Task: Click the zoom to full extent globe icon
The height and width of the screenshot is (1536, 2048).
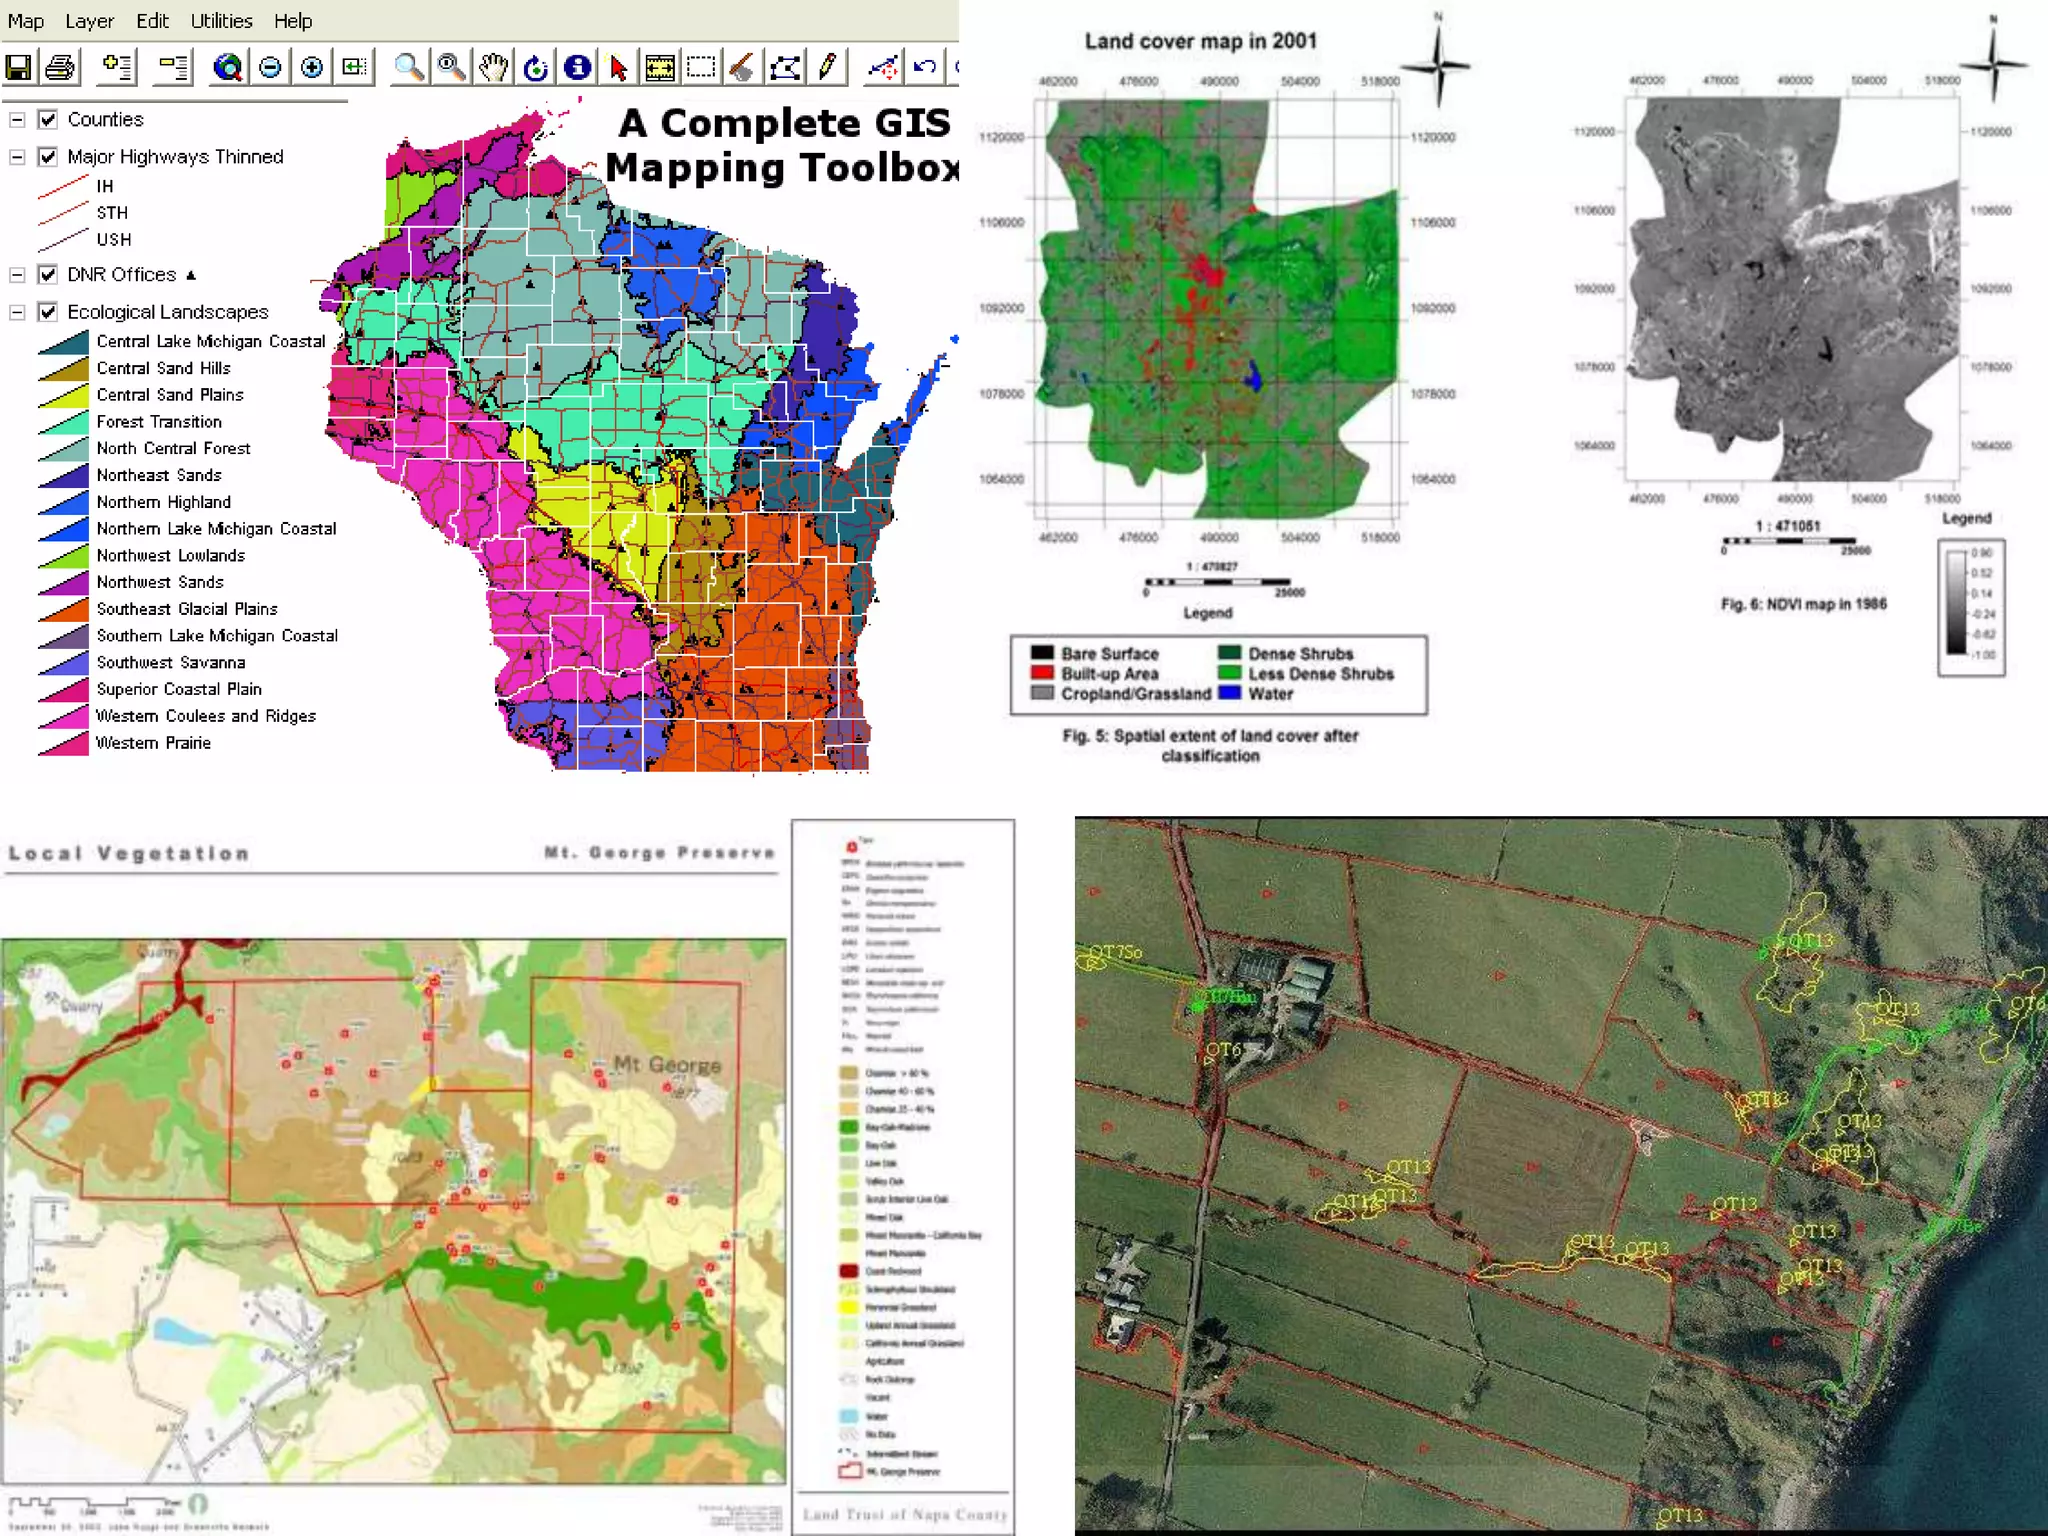Action: (x=228, y=67)
